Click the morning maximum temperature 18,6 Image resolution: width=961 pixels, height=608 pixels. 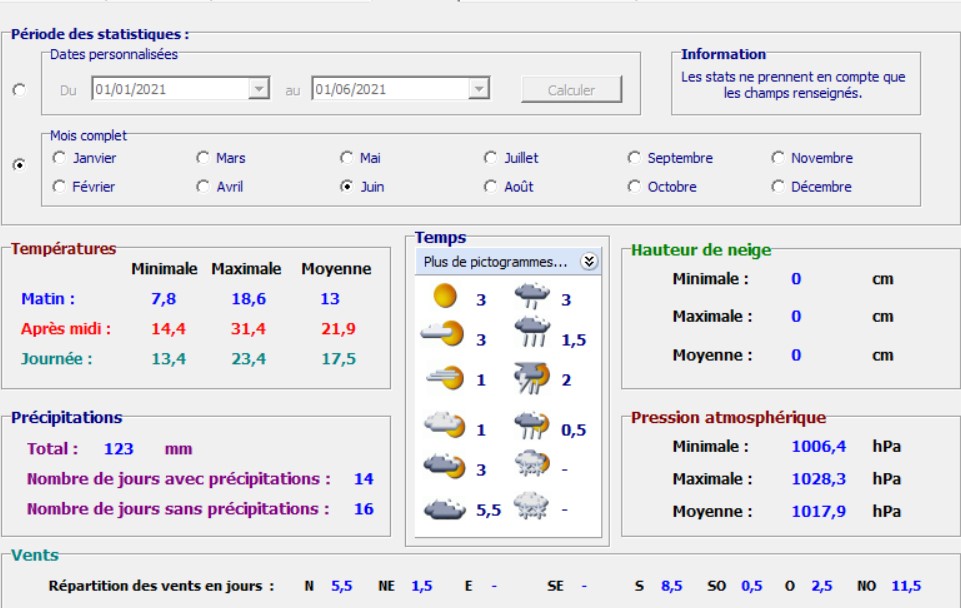(248, 298)
